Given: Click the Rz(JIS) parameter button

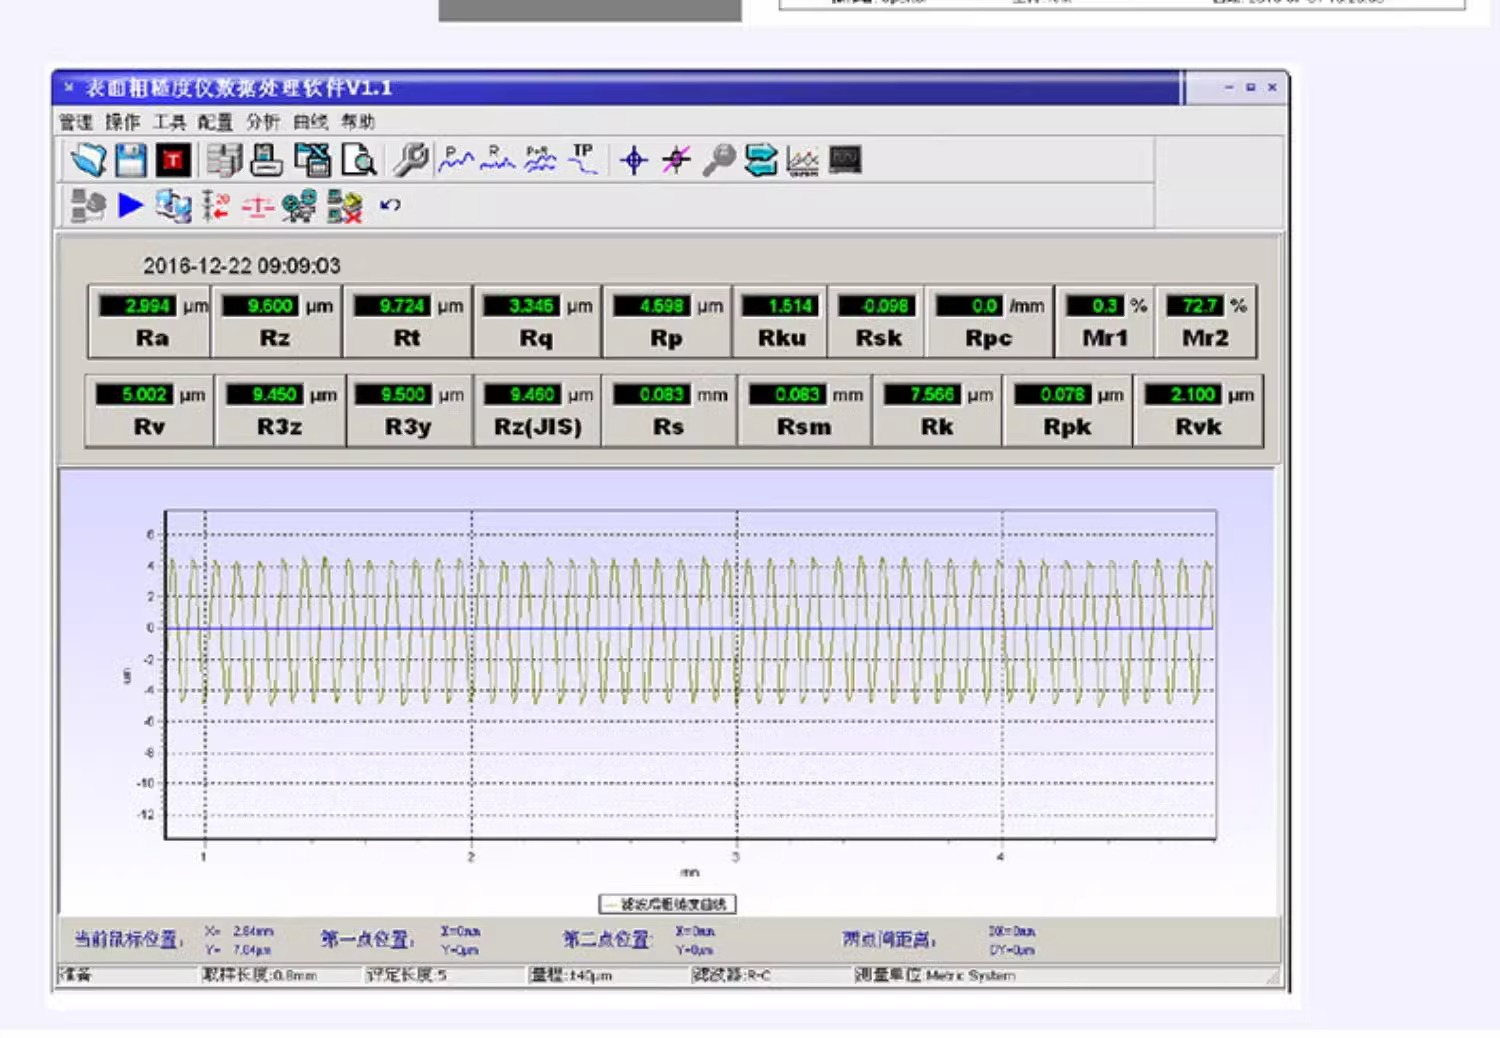Looking at the screenshot, I should [538, 411].
